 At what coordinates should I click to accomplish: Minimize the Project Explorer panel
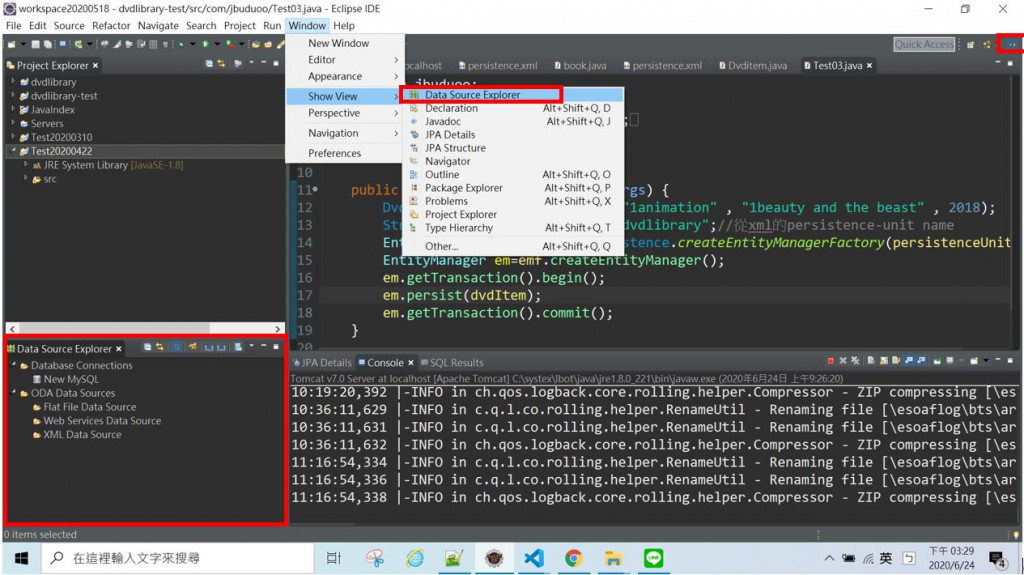coord(264,63)
